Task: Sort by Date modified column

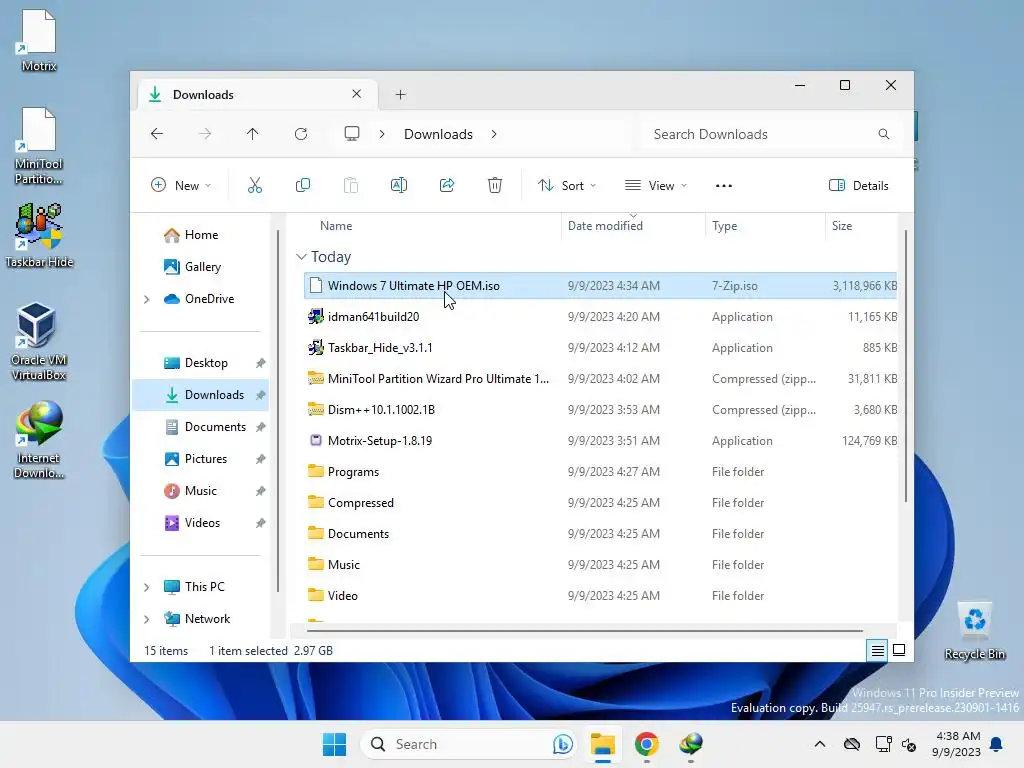Action: click(605, 226)
